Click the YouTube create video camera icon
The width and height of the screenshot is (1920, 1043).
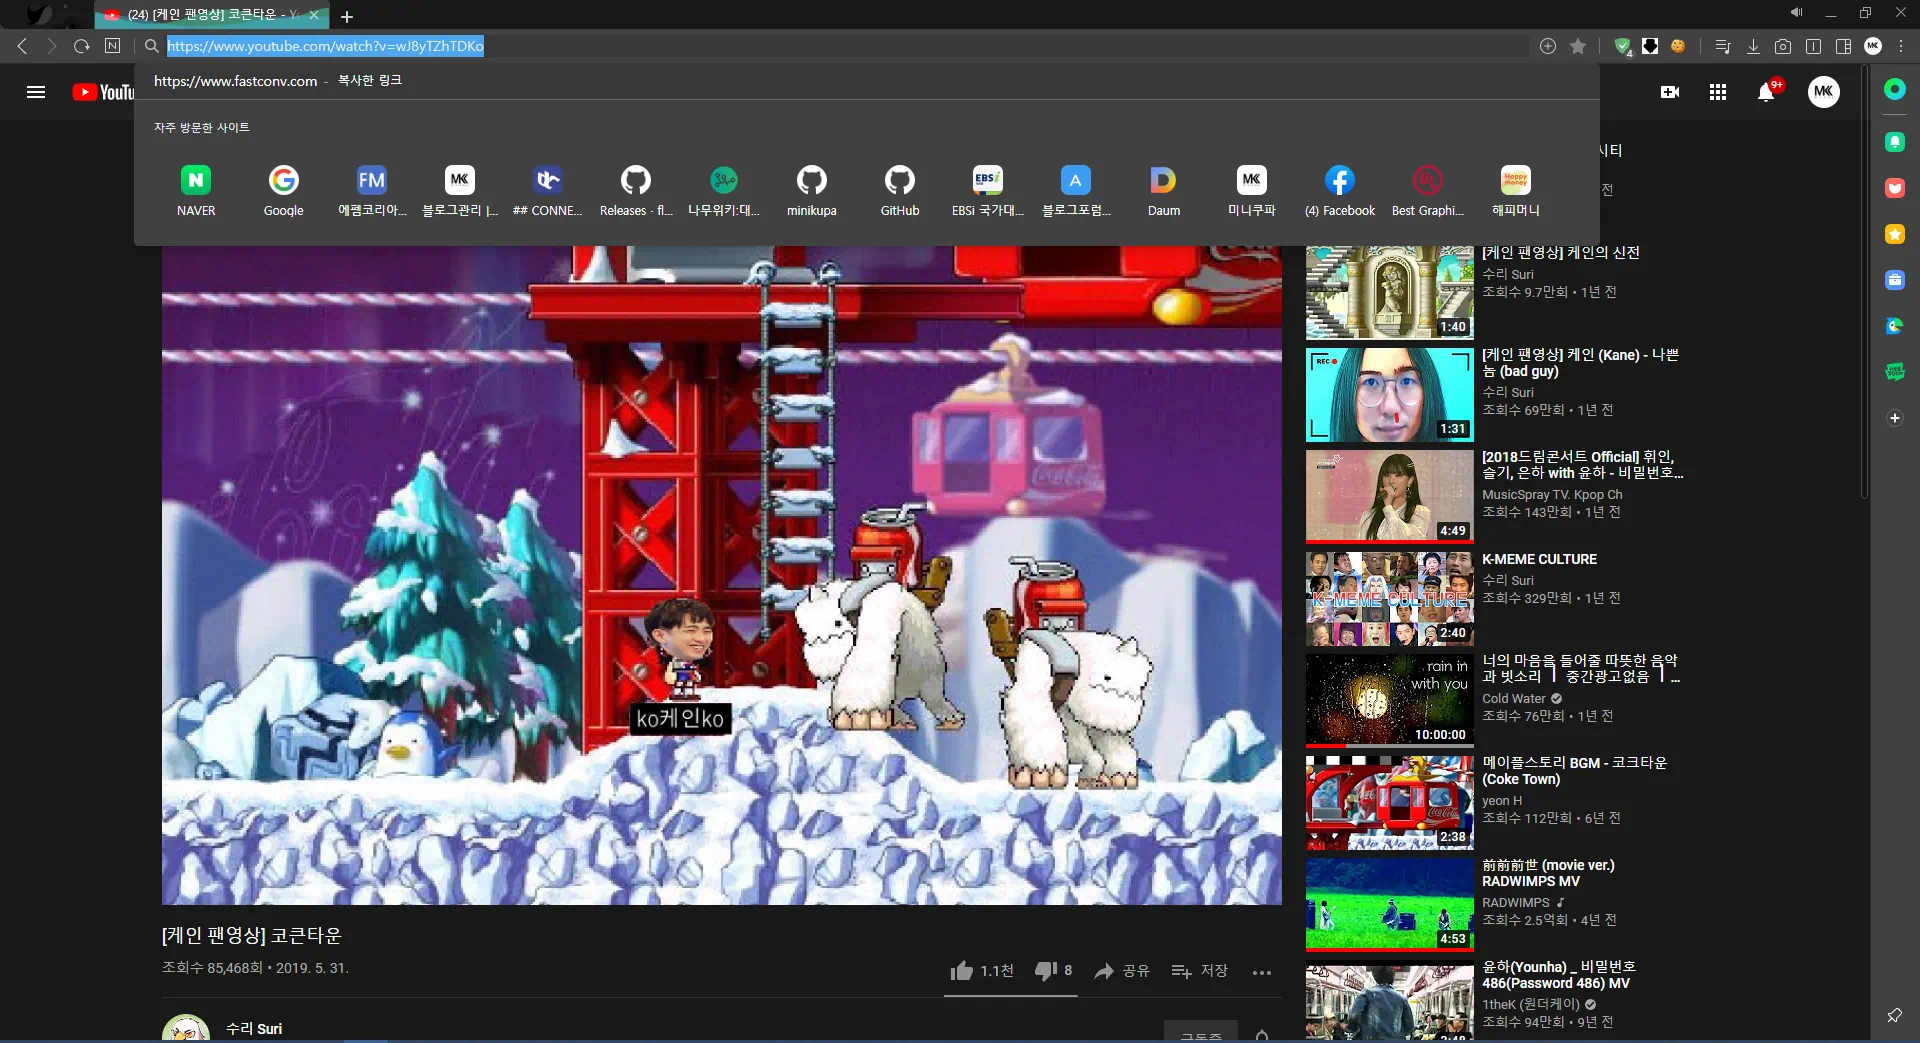tap(1670, 92)
